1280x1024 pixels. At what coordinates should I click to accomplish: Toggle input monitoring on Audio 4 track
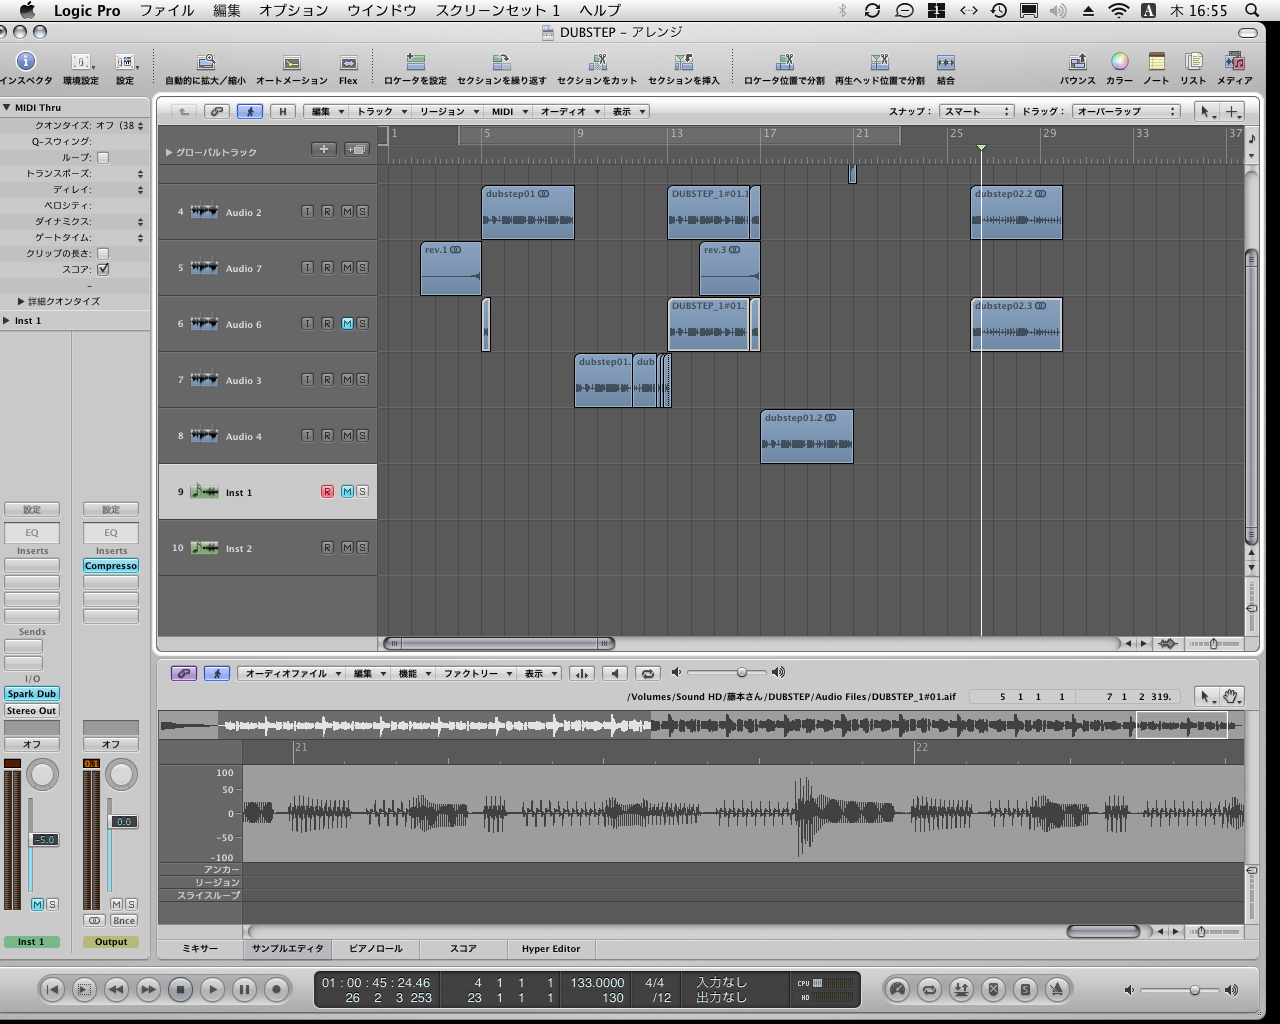pos(308,435)
